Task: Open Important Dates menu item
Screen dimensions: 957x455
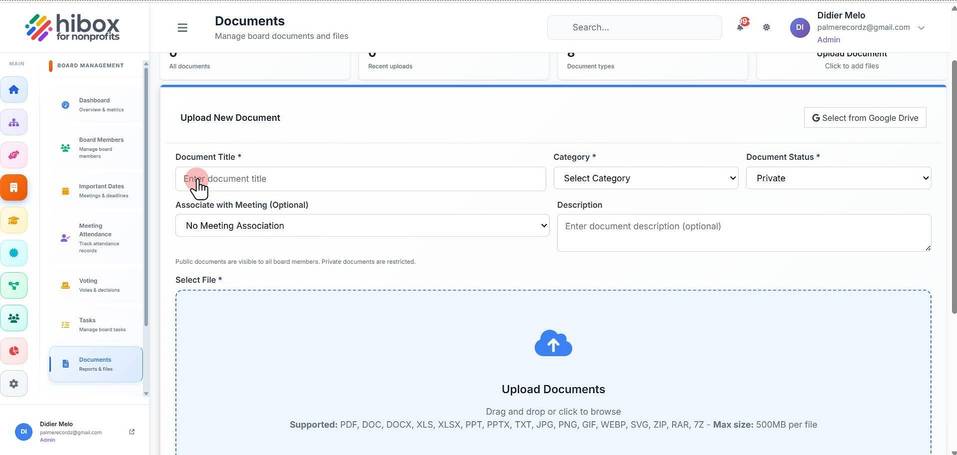Action: tap(95, 191)
